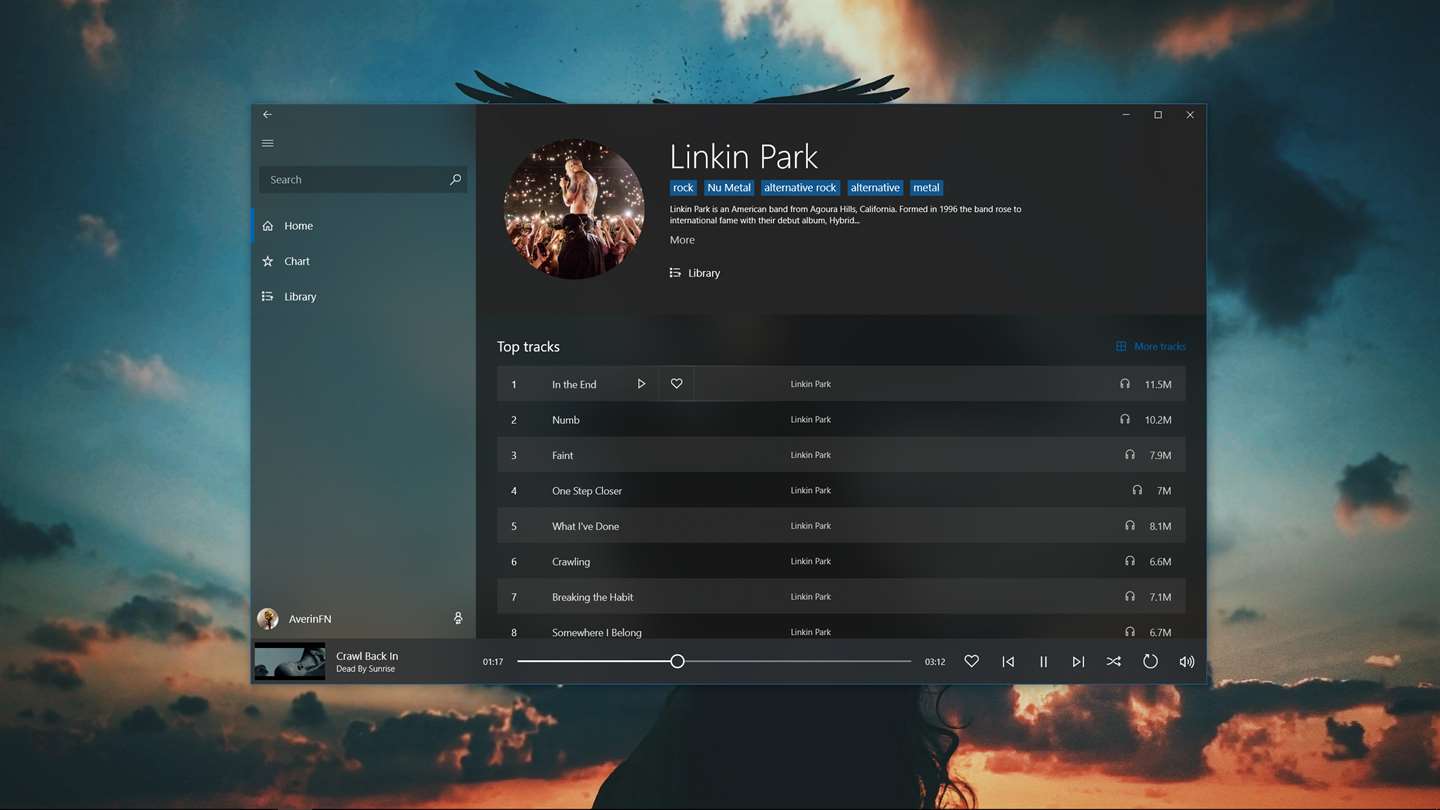1440x810 pixels.
Task: Click the list icon beside artist Library
Action: pos(675,273)
